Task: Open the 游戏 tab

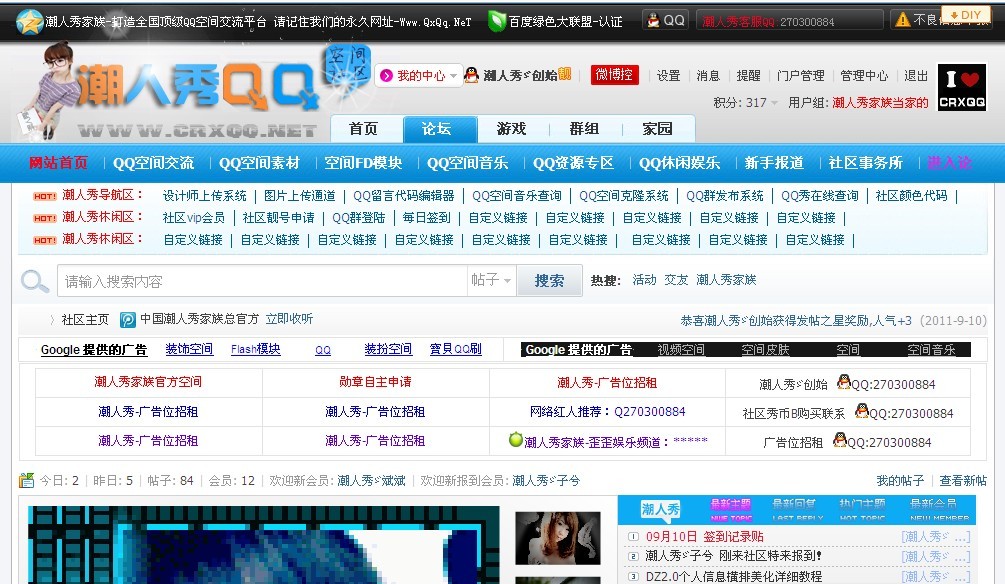Action: click(511, 129)
